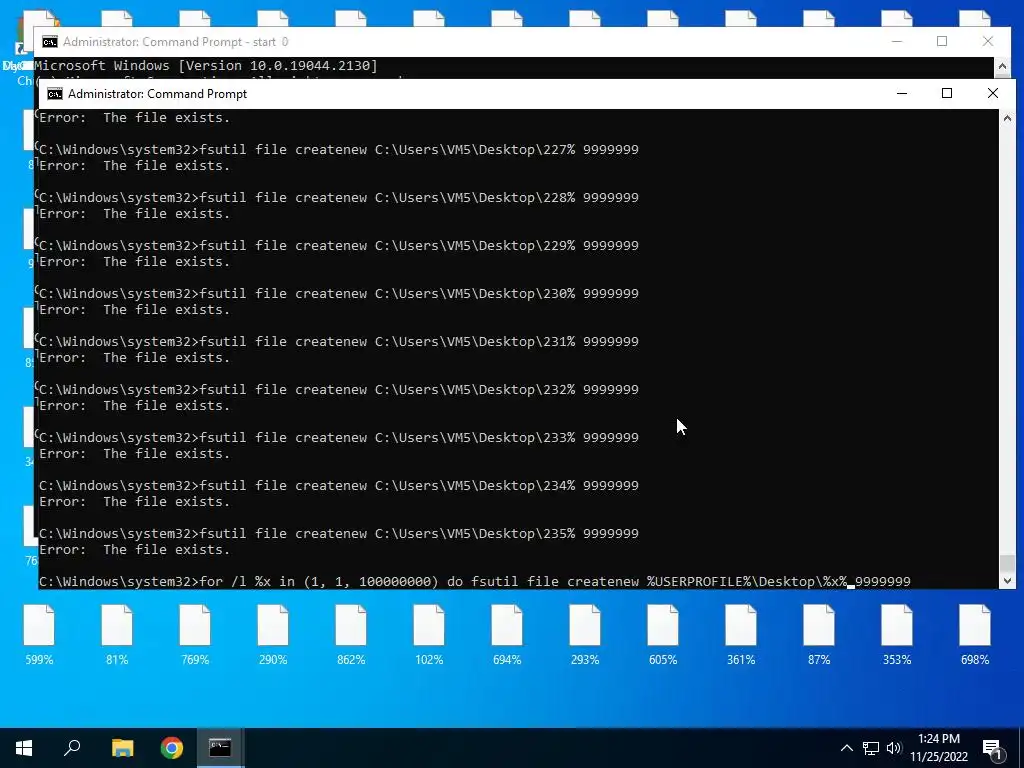Click scroll-up arrow in background Command Prompt
This screenshot has height=768, width=1024.
point(1002,66)
